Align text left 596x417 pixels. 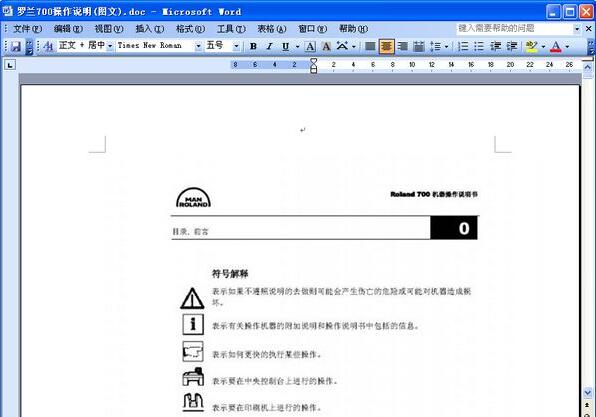pyautogui.click(x=370, y=46)
